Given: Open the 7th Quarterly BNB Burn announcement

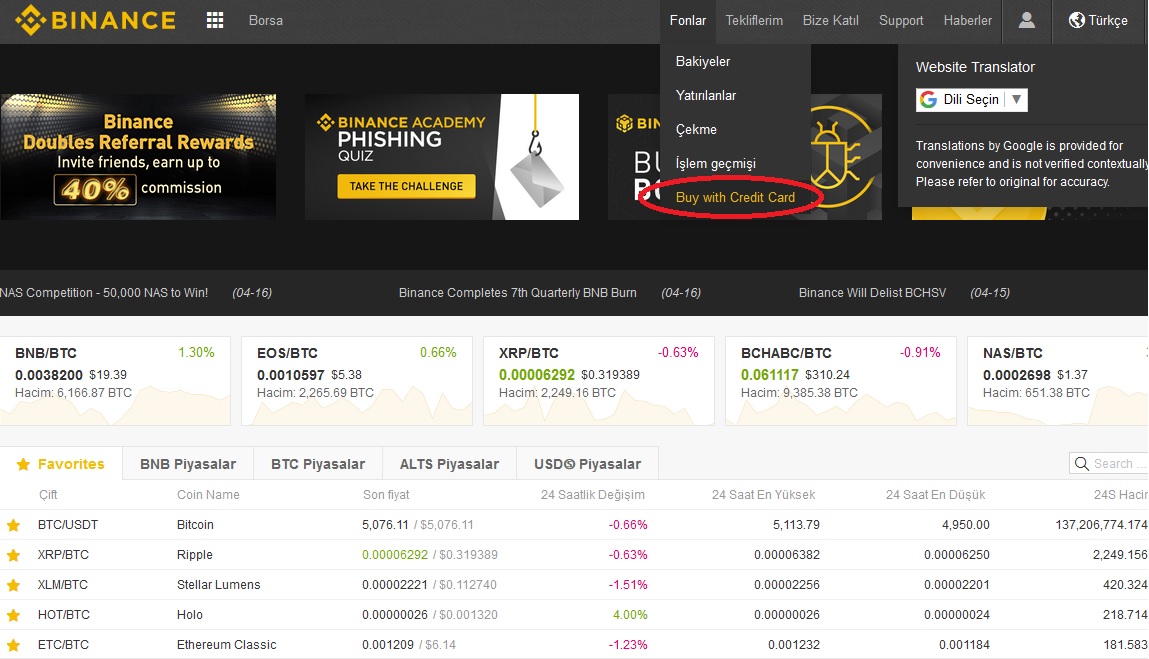Looking at the screenshot, I should pyautogui.click(x=517, y=292).
